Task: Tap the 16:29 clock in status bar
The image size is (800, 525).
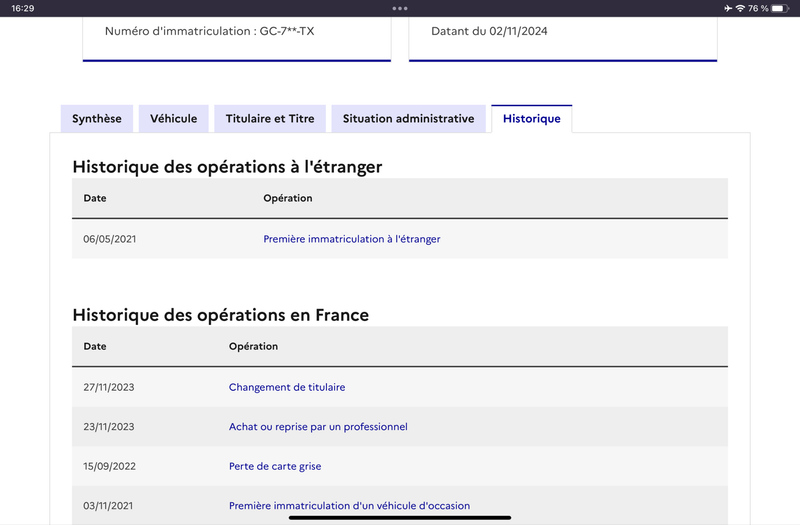Action: [x=22, y=8]
